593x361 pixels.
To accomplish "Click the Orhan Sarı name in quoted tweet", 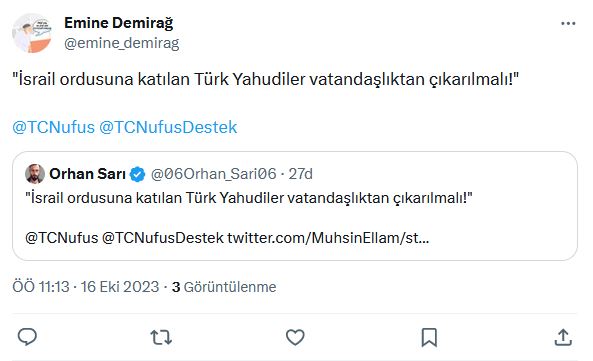I will point(87,174).
